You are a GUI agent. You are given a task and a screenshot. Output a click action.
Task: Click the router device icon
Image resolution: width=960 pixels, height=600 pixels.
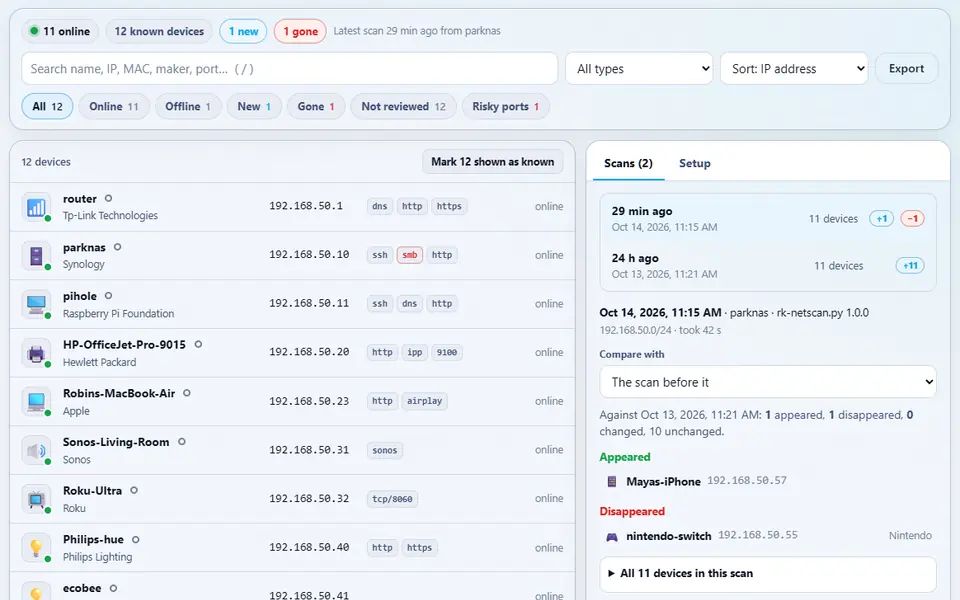(x=36, y=207)
